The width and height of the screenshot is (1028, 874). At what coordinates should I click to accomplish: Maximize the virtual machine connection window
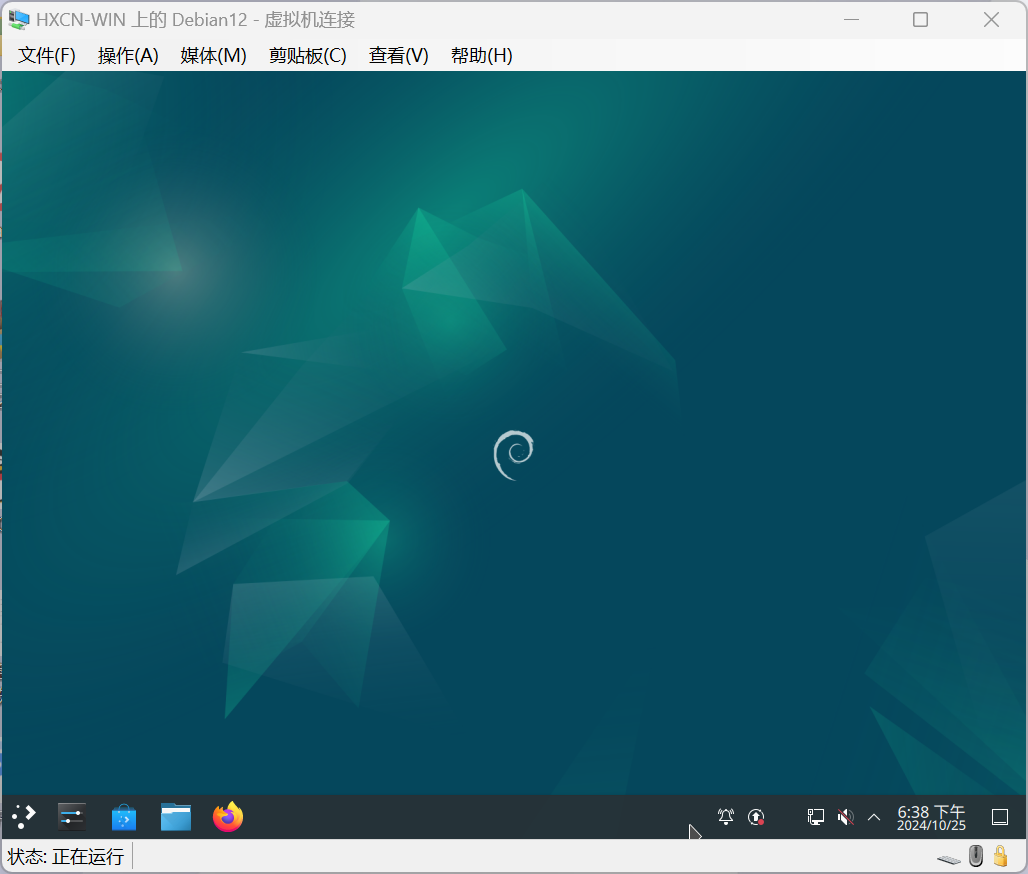pyautogui.click(x=920, y=20)
